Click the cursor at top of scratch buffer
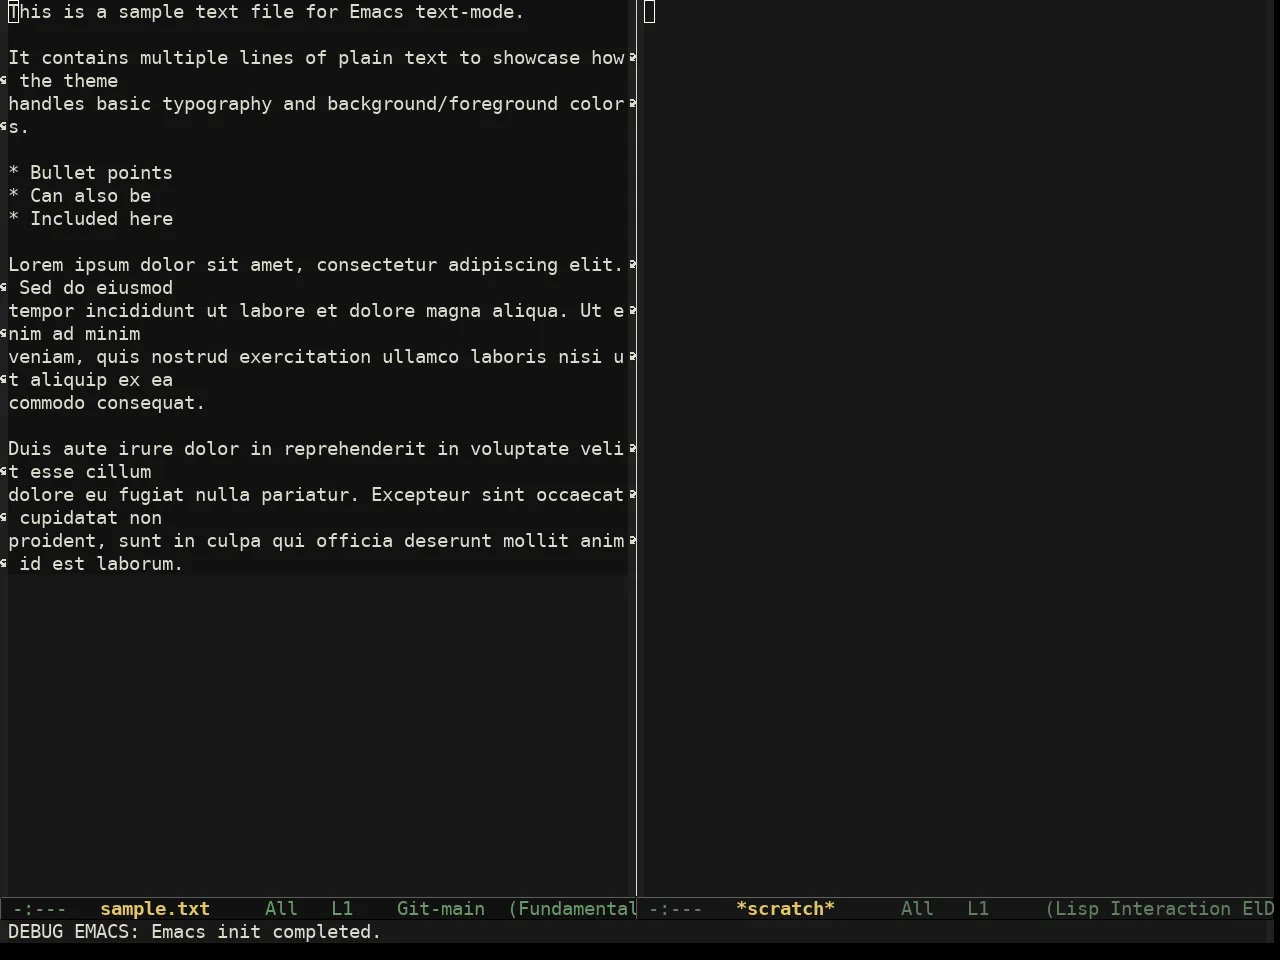This screenshot has width=1280, height=960. point(649,12)
